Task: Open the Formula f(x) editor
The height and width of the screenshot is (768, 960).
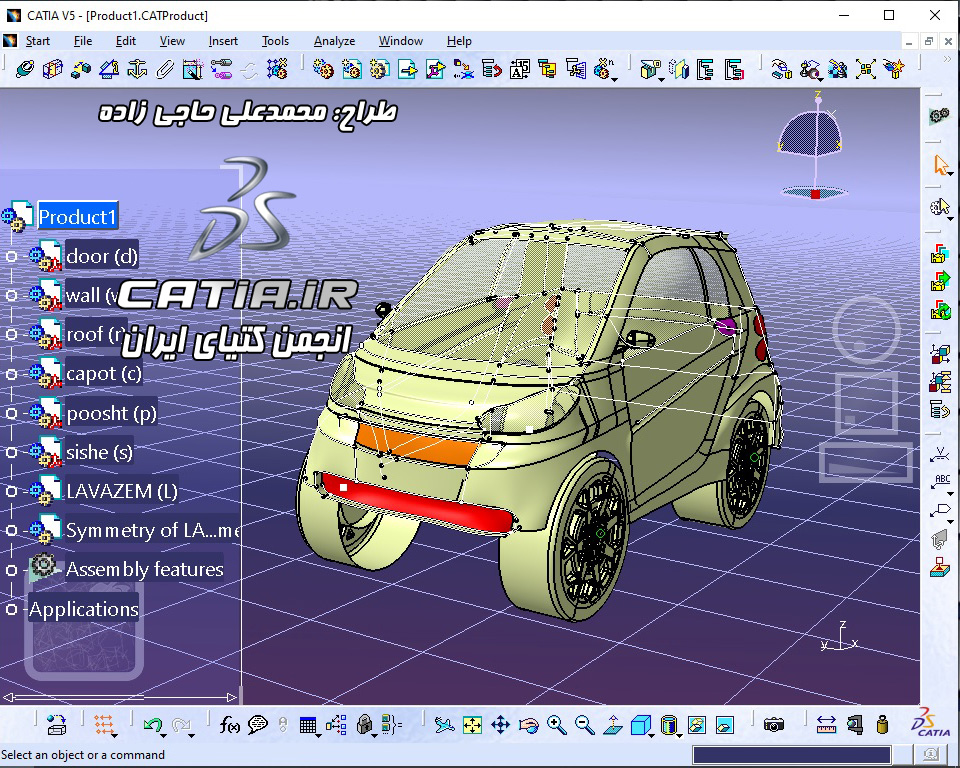Action: tap(230, 726)
